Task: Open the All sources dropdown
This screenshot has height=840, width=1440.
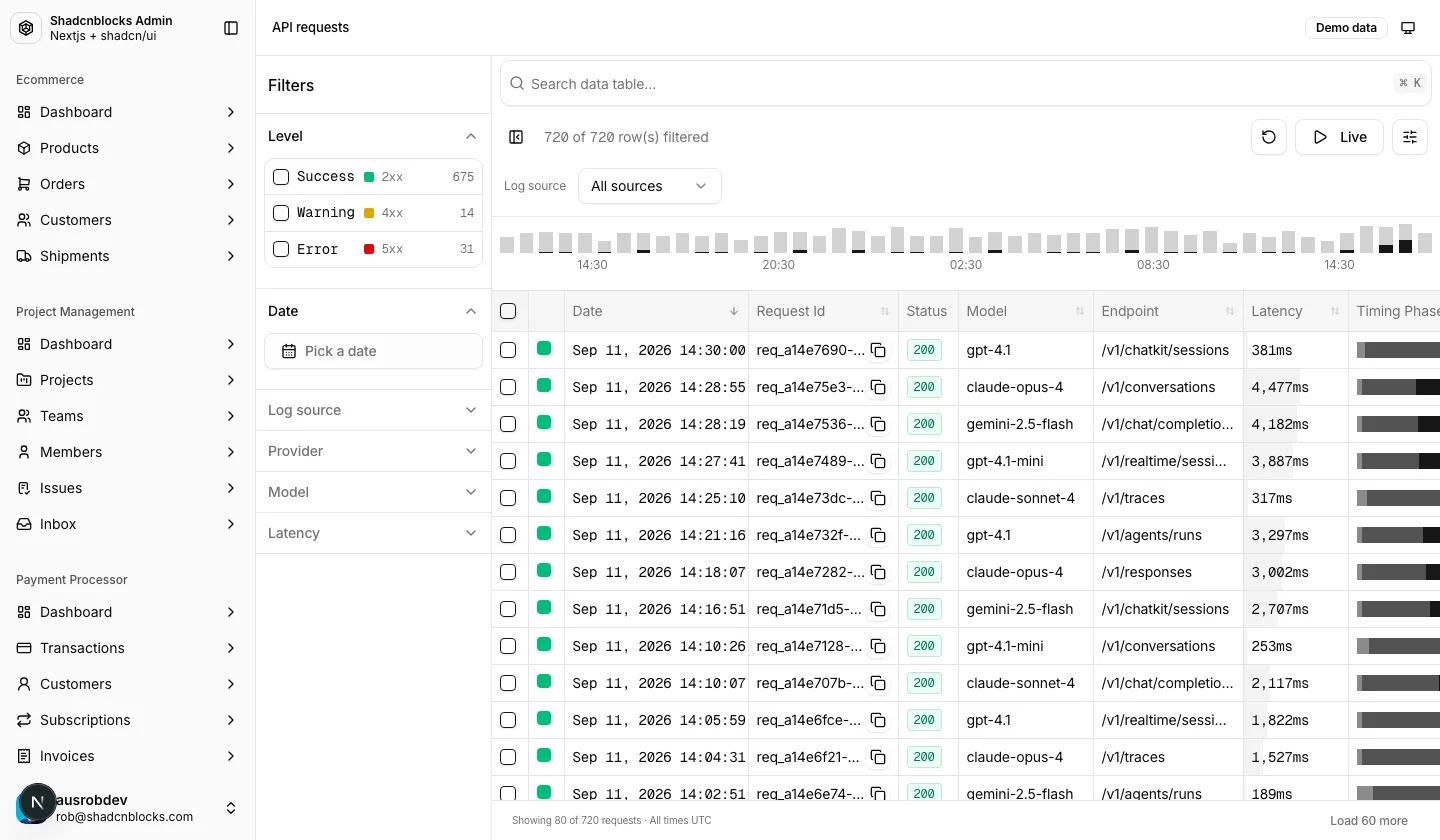Action: (x=649, y=186)
